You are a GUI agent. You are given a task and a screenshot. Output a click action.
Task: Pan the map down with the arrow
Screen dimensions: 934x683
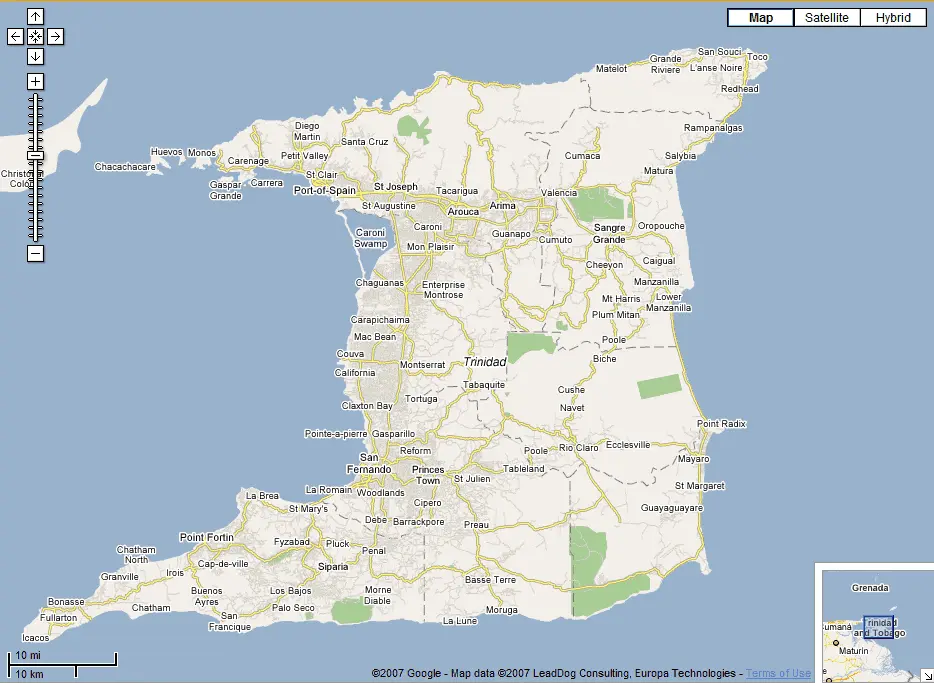[36, 56]
